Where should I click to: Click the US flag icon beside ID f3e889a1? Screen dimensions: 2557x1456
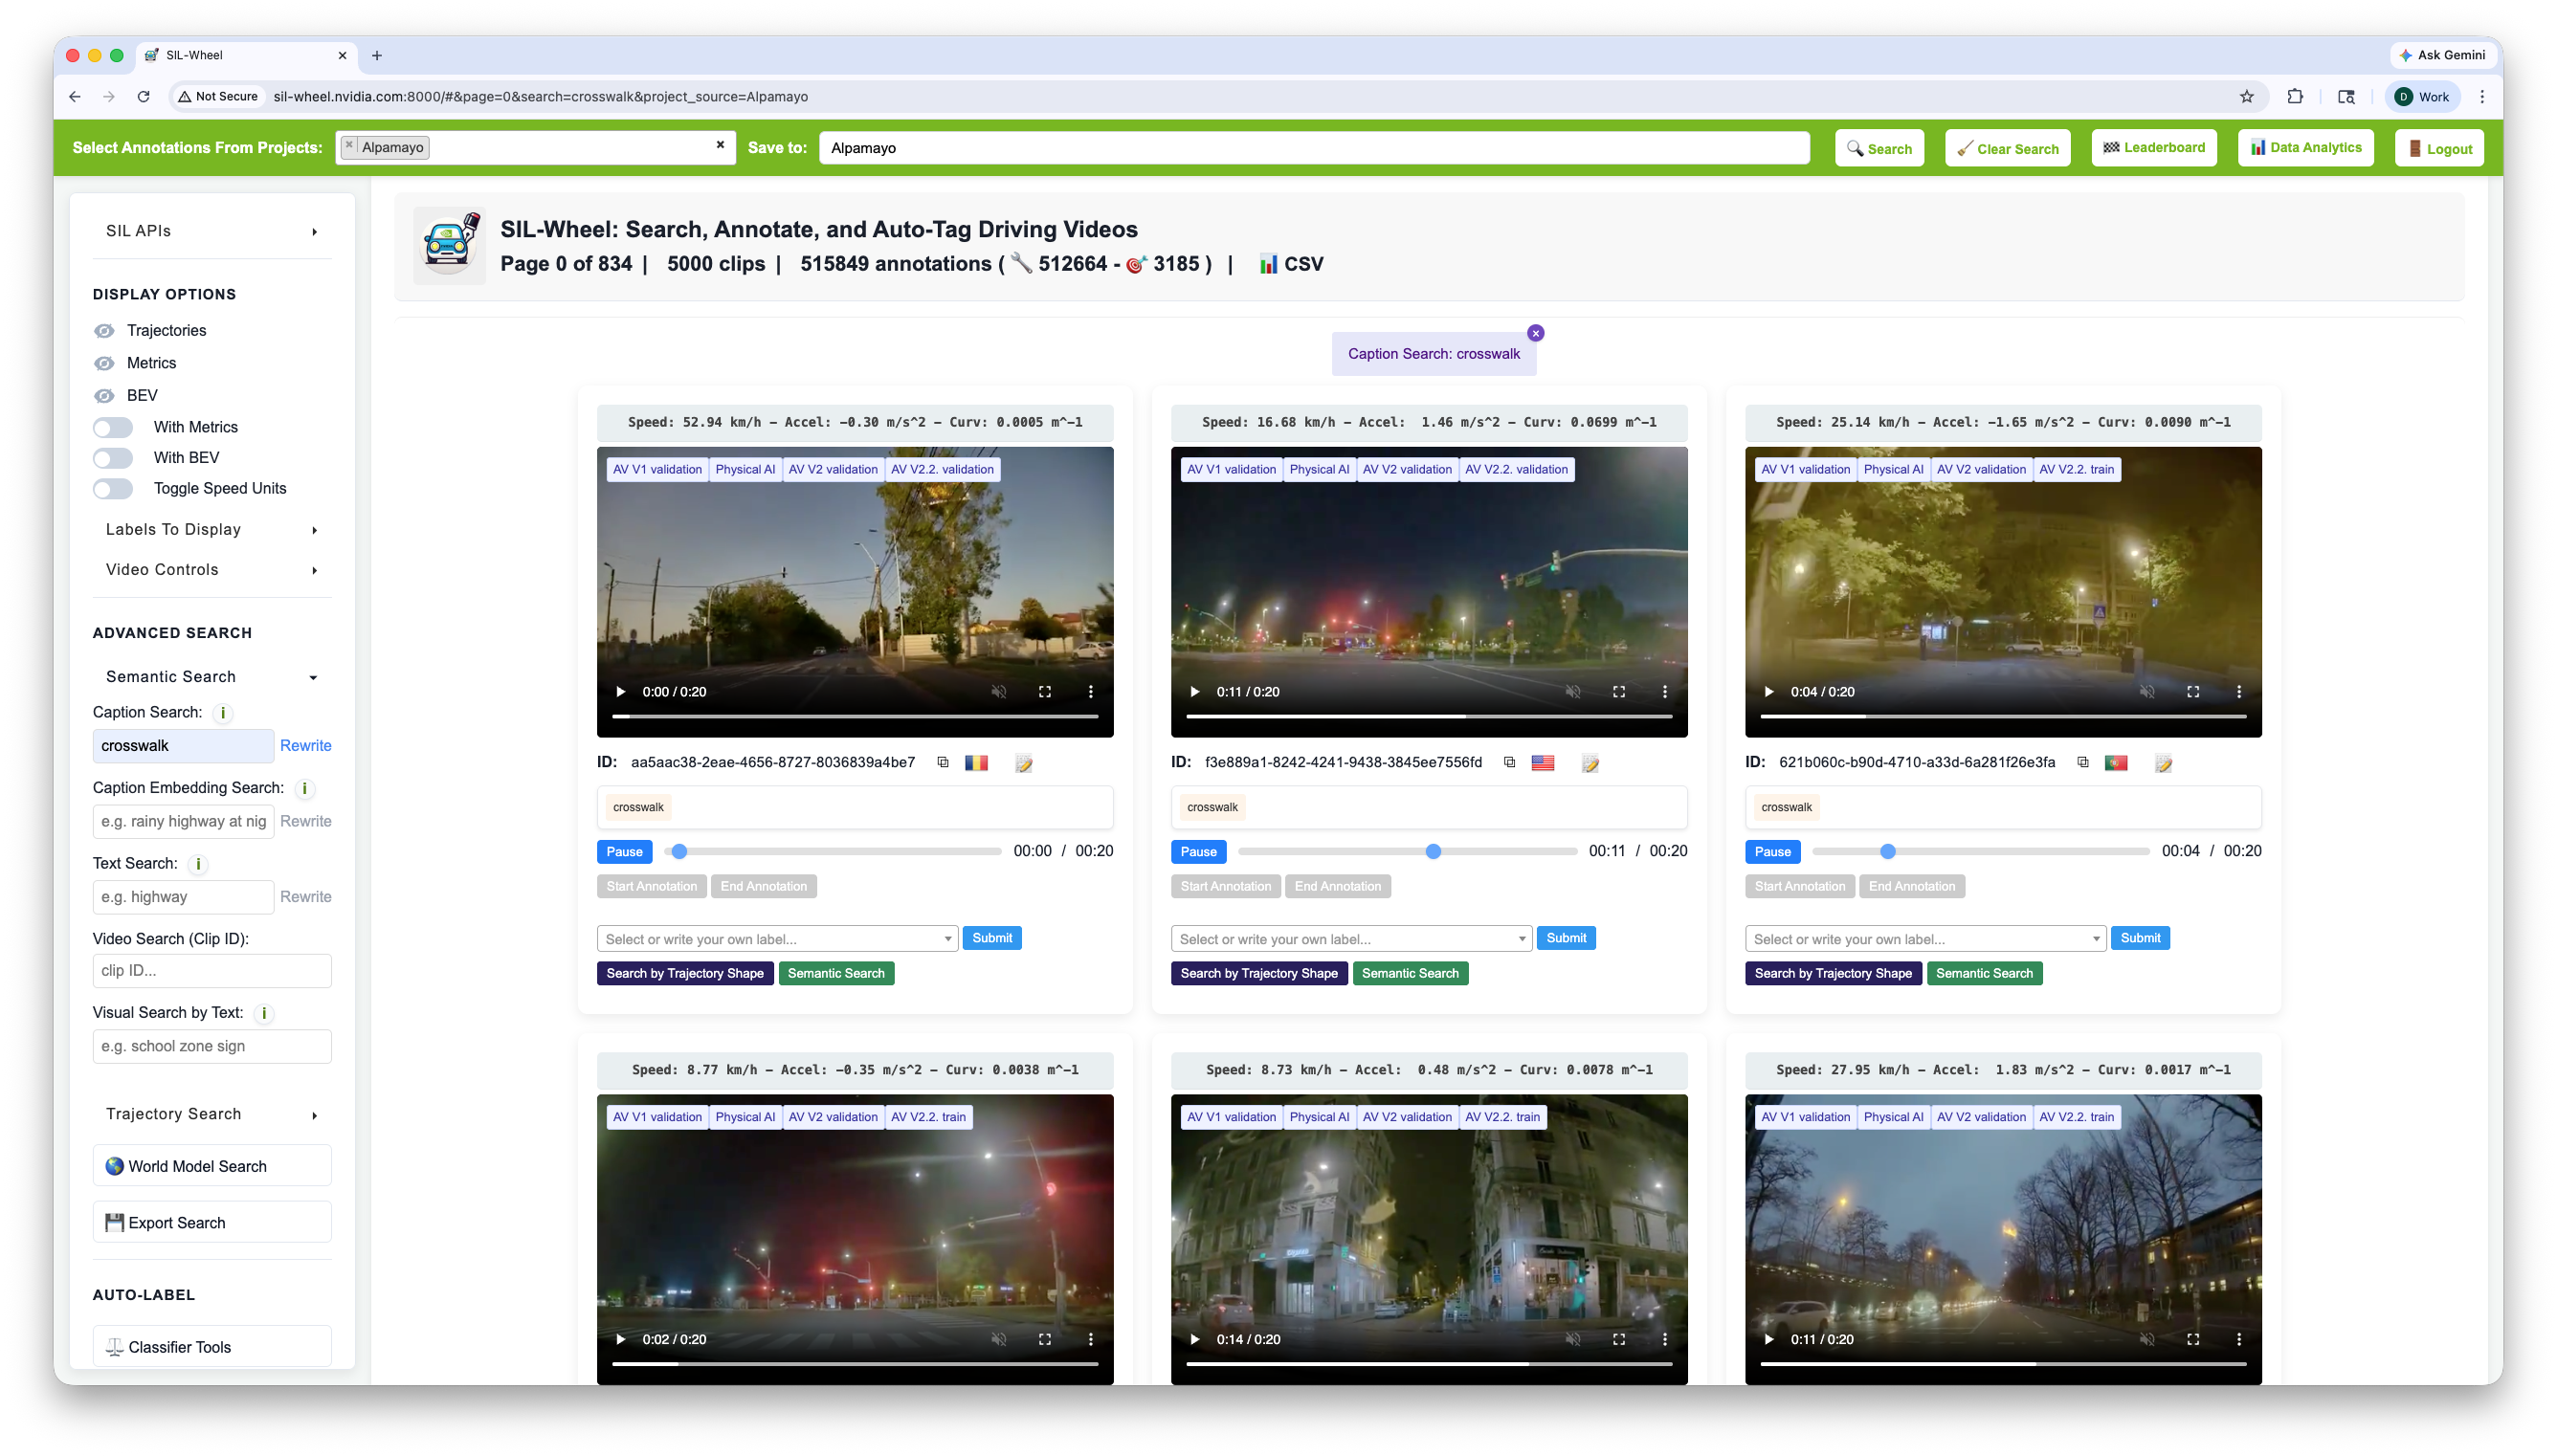(1543, 763)
